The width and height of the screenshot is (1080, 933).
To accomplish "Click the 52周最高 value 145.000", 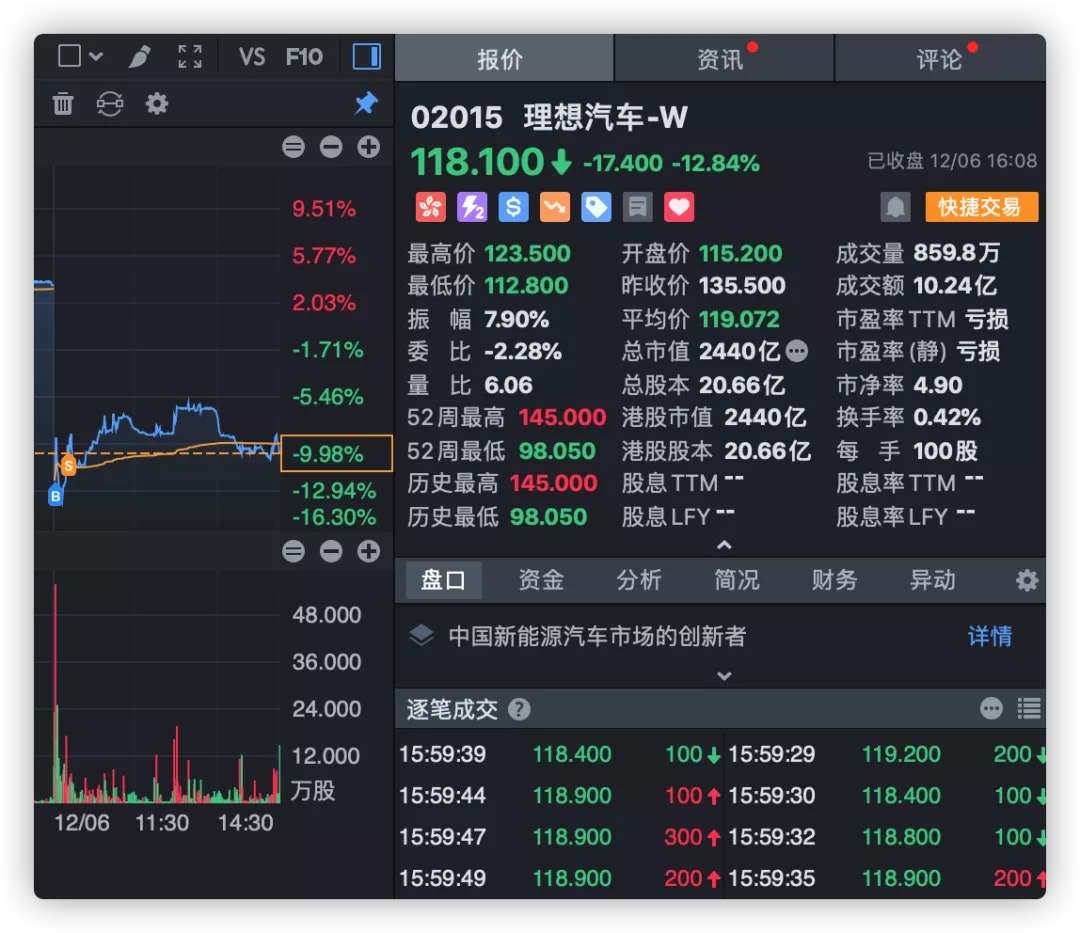I will tap(562, 417).
